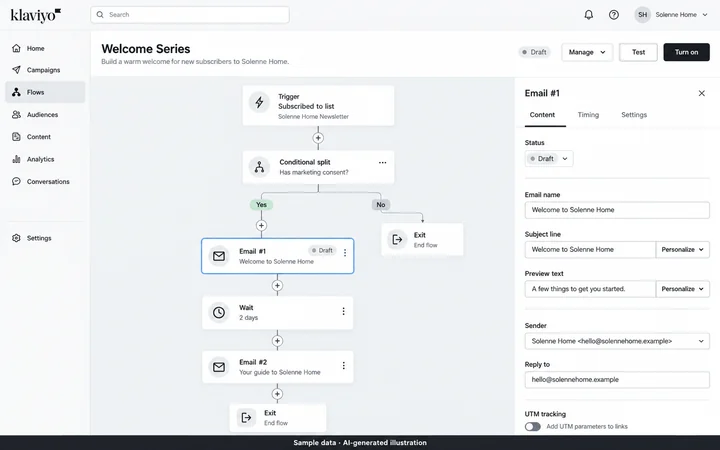The height and width of the screenshot is (450, 720).
Task: Click the Conditional split branch icon
Action: tap(259, 167)
